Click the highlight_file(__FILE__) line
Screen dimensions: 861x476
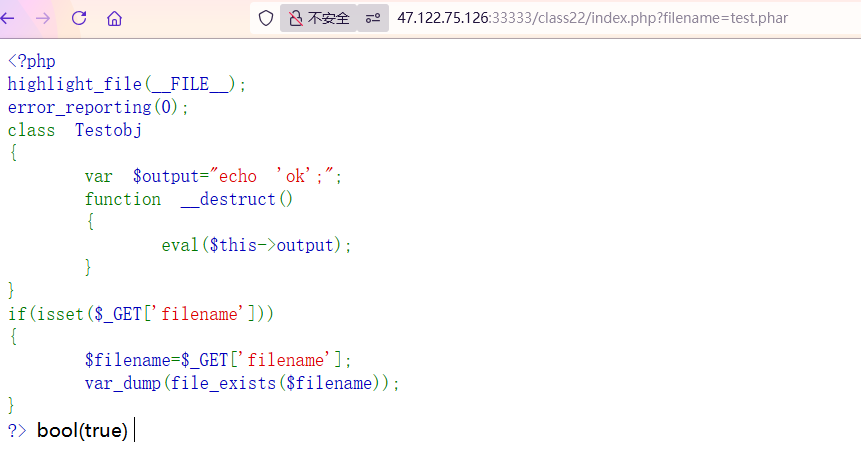click(x=126, y=84)
